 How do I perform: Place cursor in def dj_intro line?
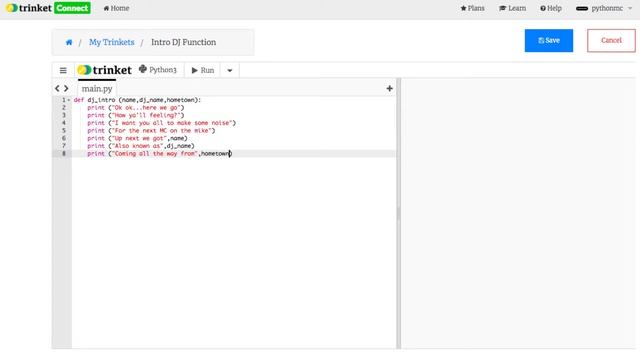coord(137,100)
